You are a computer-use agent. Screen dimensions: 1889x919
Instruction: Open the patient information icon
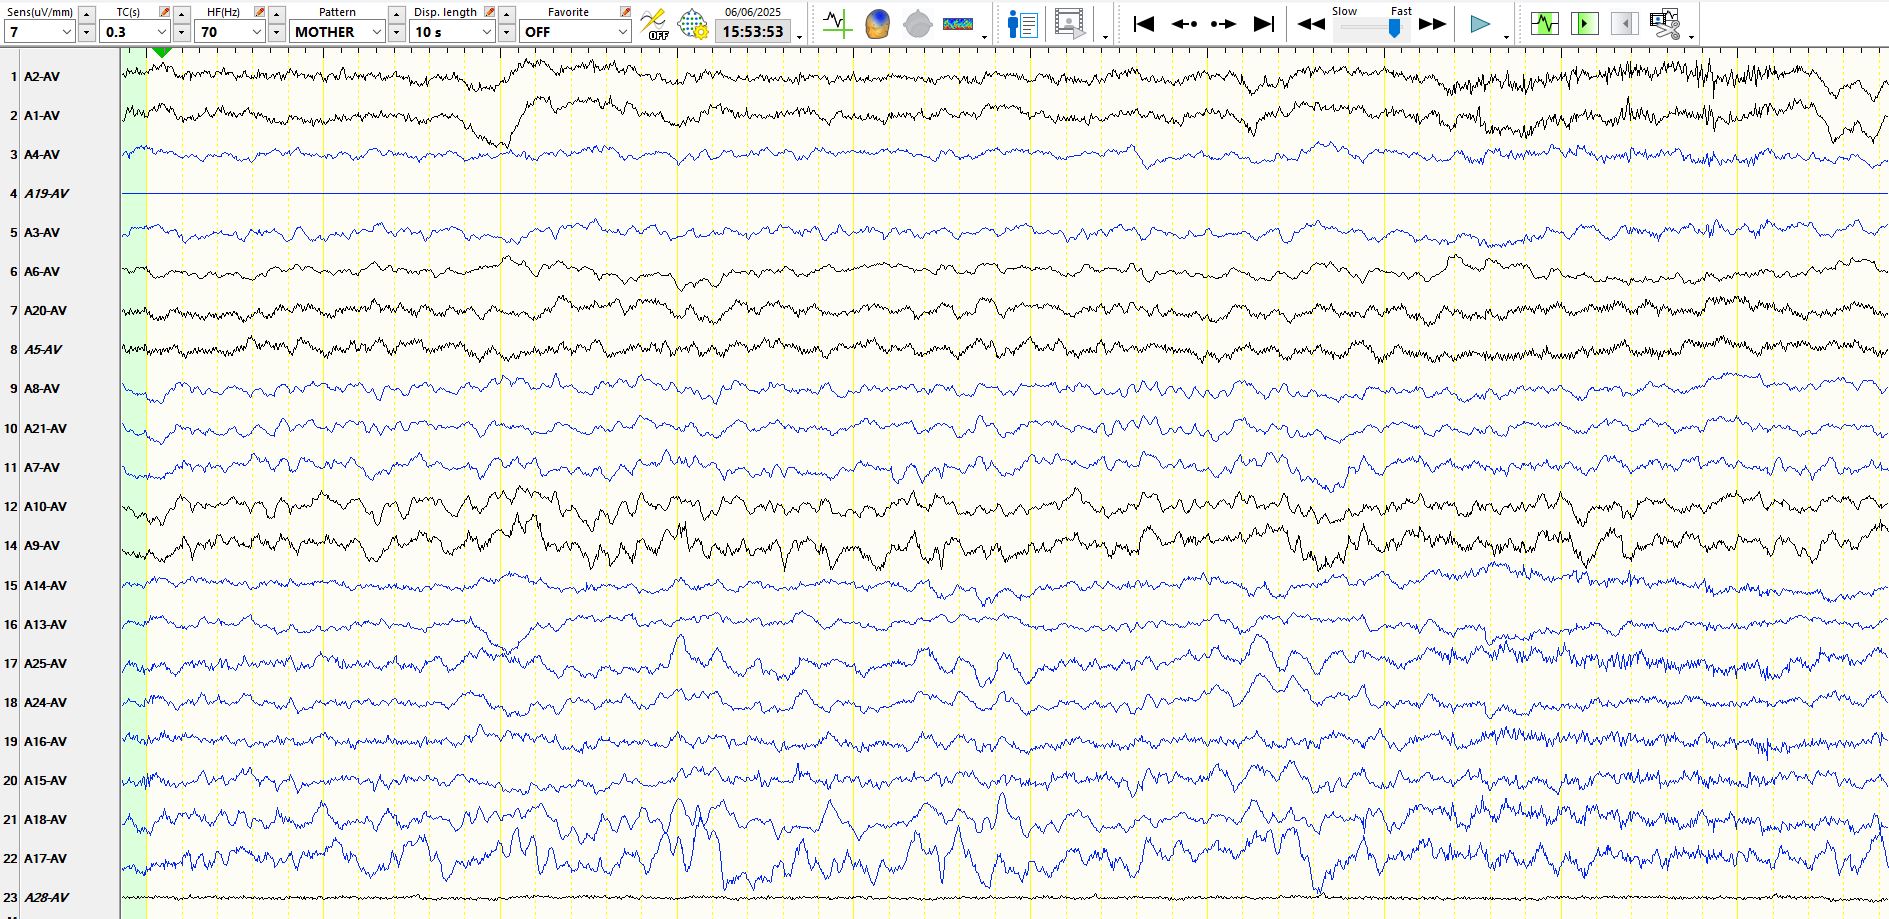(x=1022, y=23)
